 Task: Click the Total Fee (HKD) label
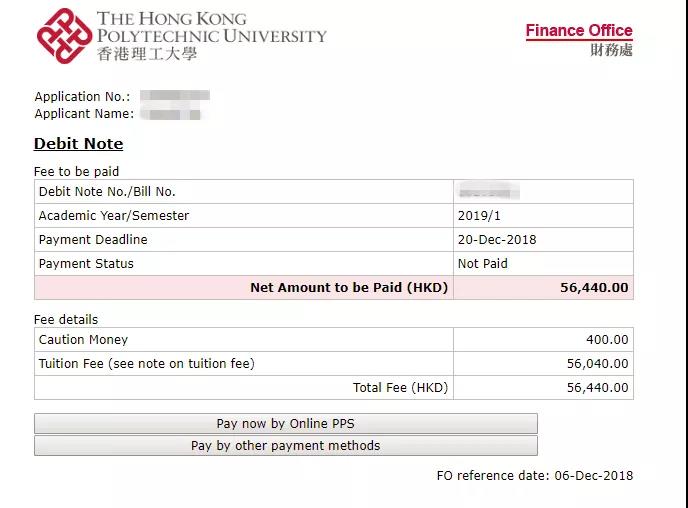(400, 388)
